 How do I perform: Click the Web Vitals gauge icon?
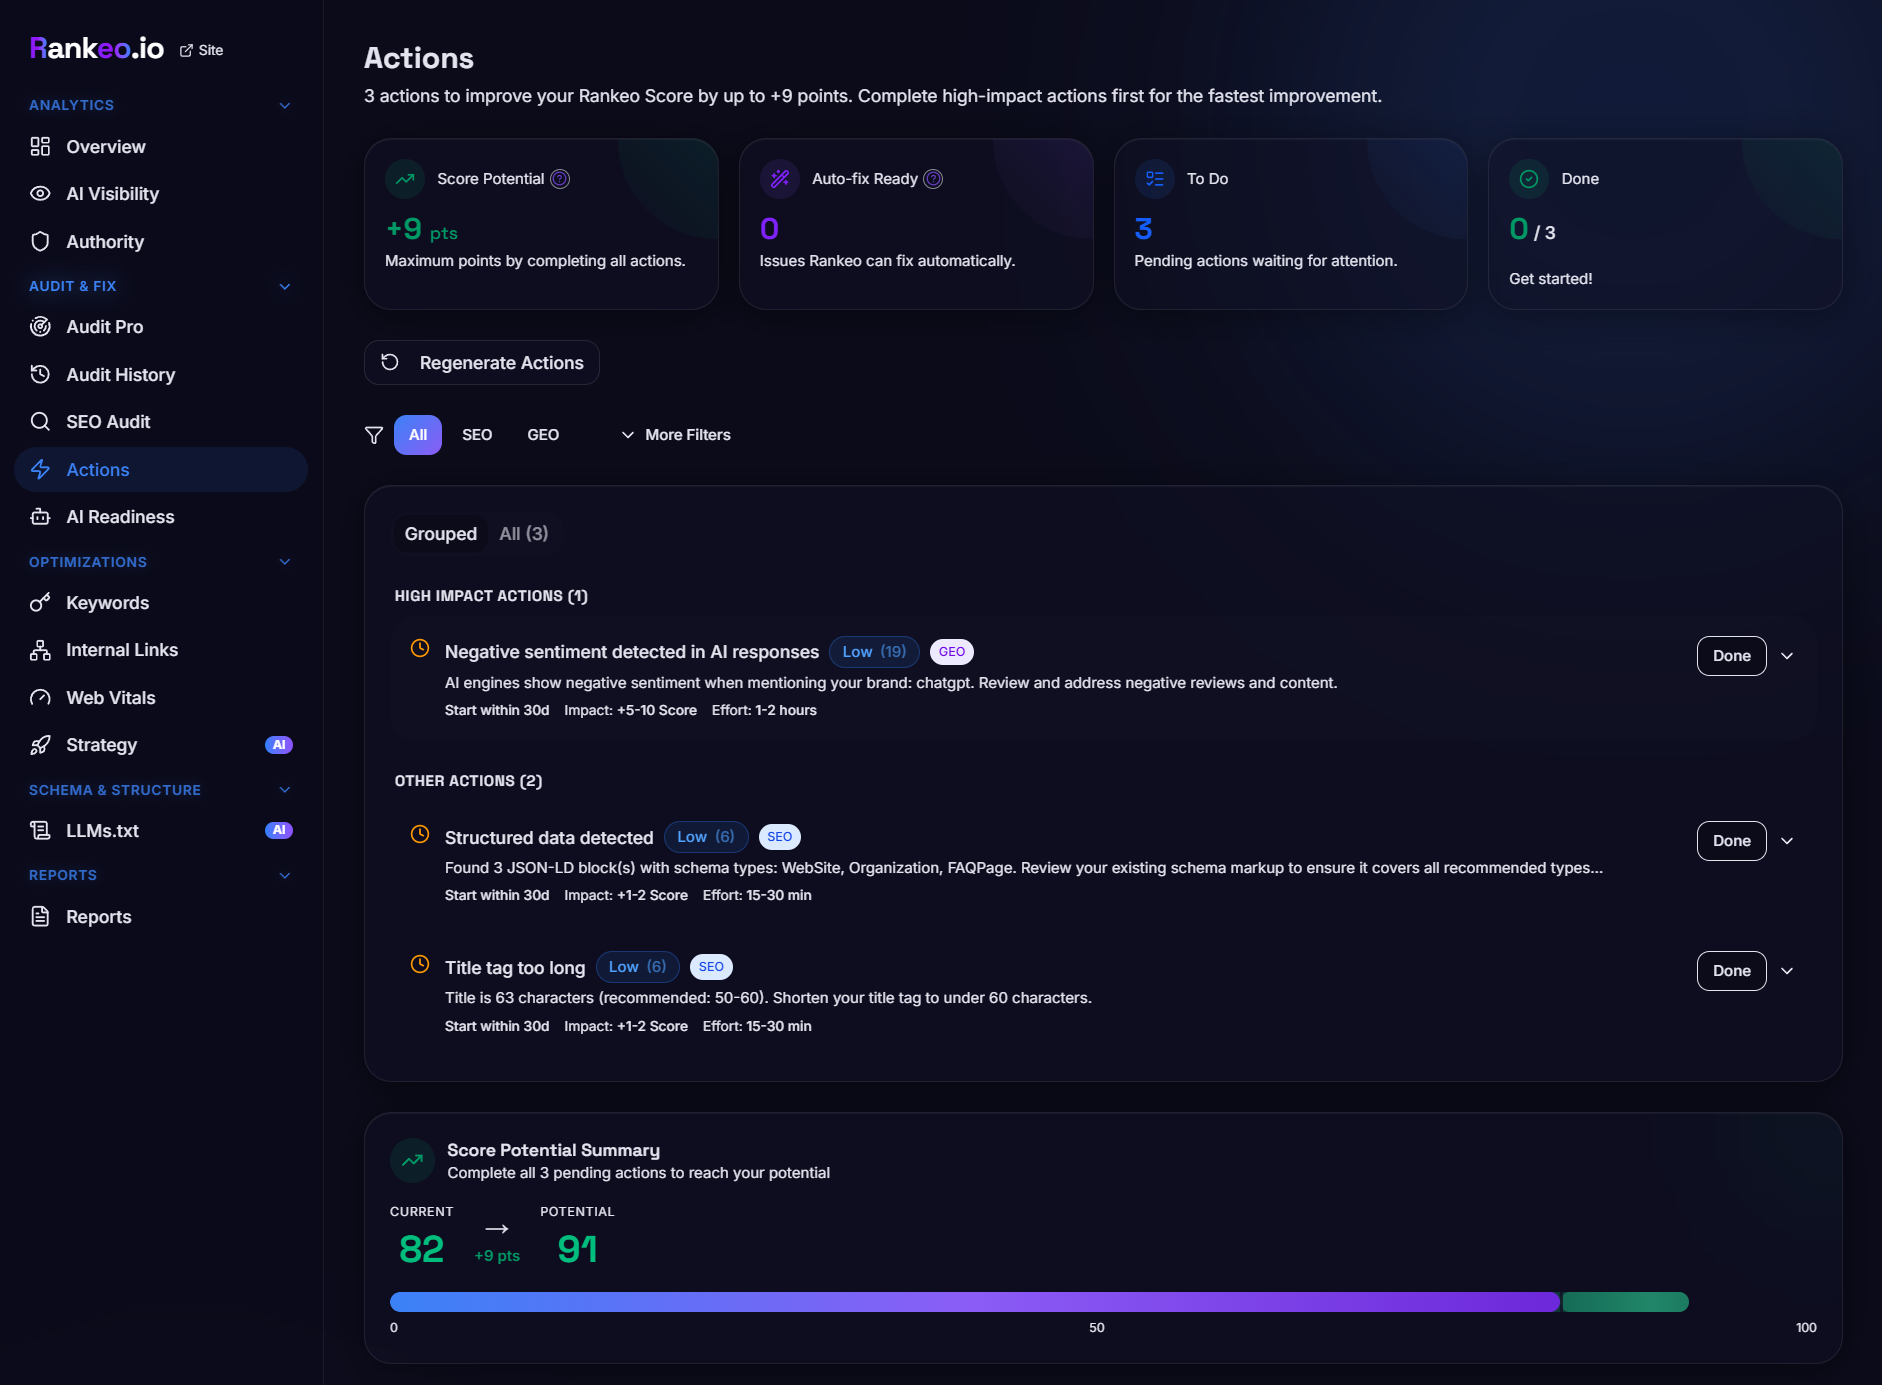(x=40, y=698)
